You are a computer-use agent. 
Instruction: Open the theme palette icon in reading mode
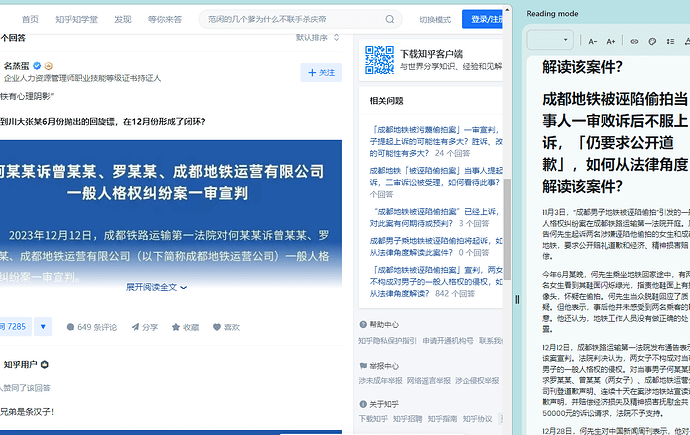pos(652,41)
